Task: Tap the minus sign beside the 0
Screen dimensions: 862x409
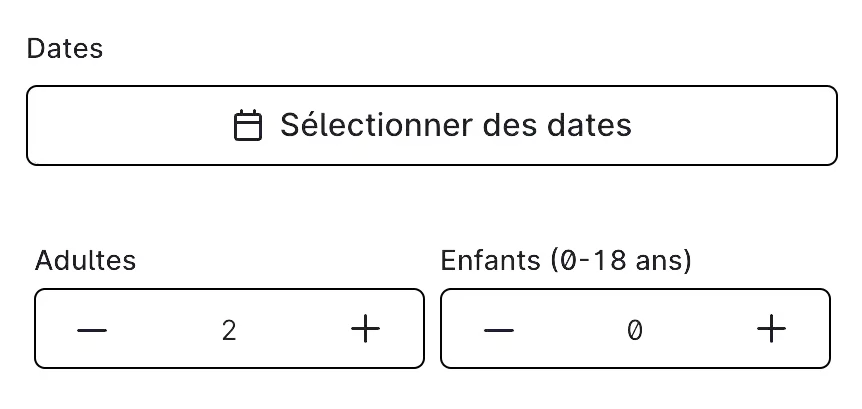Action: coord(499,330)
